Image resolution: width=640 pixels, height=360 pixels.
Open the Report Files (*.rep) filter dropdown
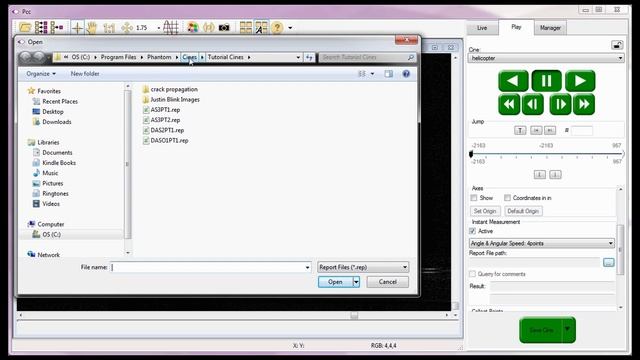(x=363, y=267)
